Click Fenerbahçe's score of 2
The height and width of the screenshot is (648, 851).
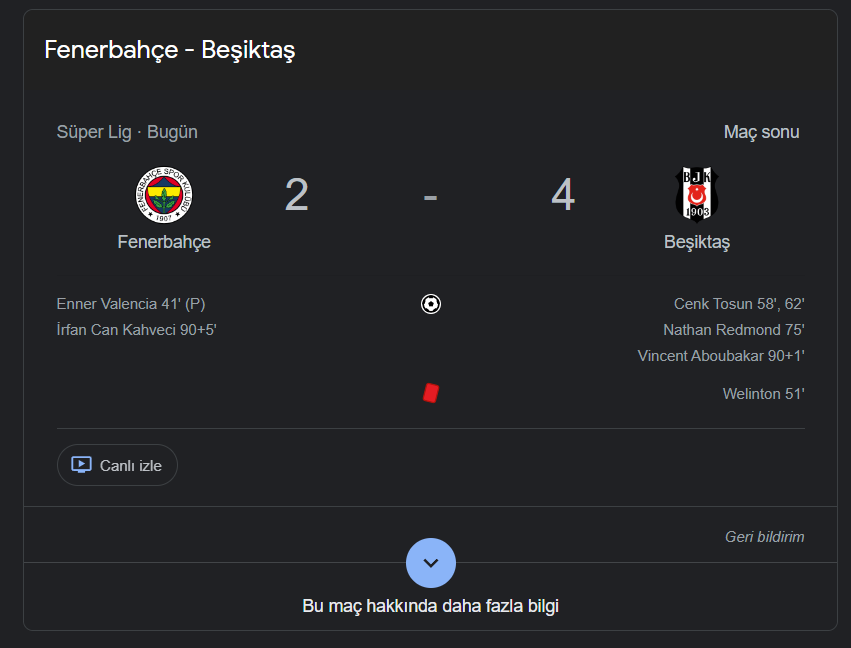[x=297, y=195]
